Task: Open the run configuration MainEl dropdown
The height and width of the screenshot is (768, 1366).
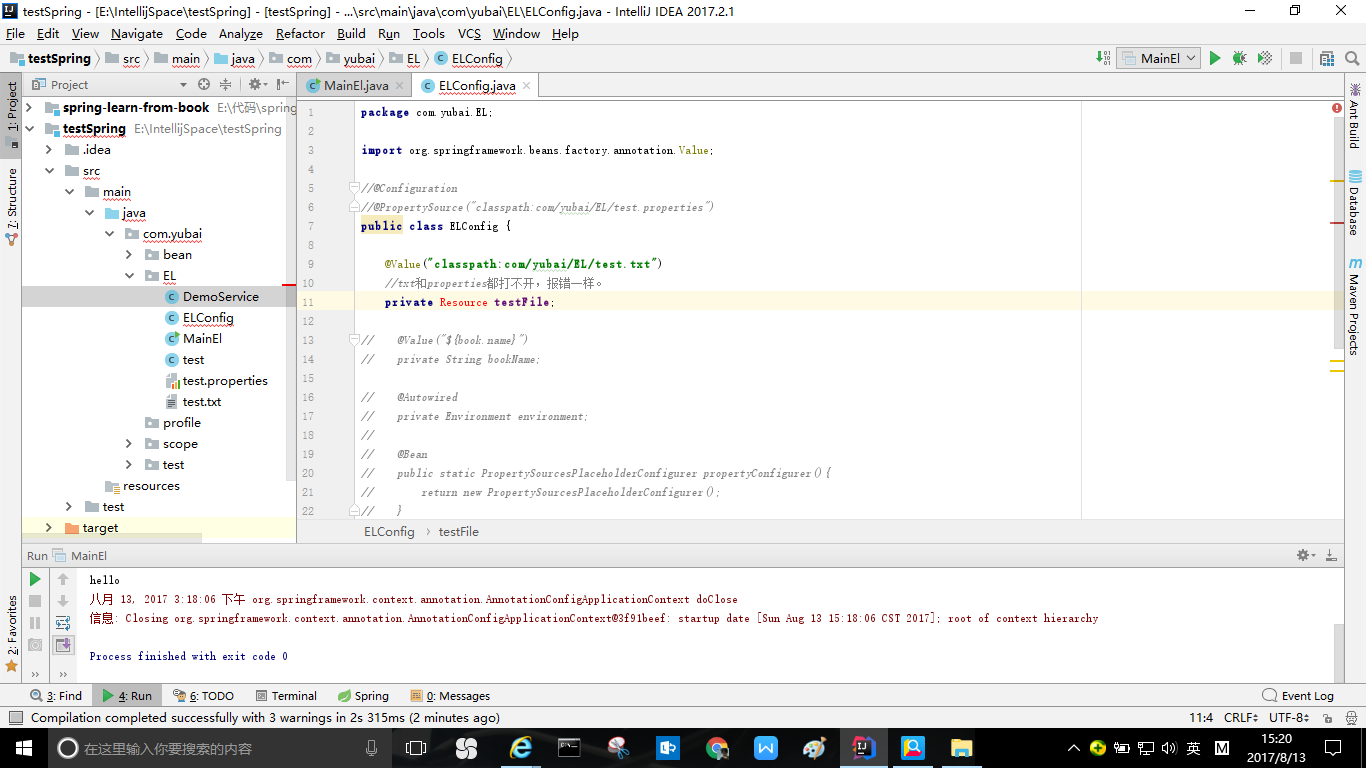Action: (1159, 58)
